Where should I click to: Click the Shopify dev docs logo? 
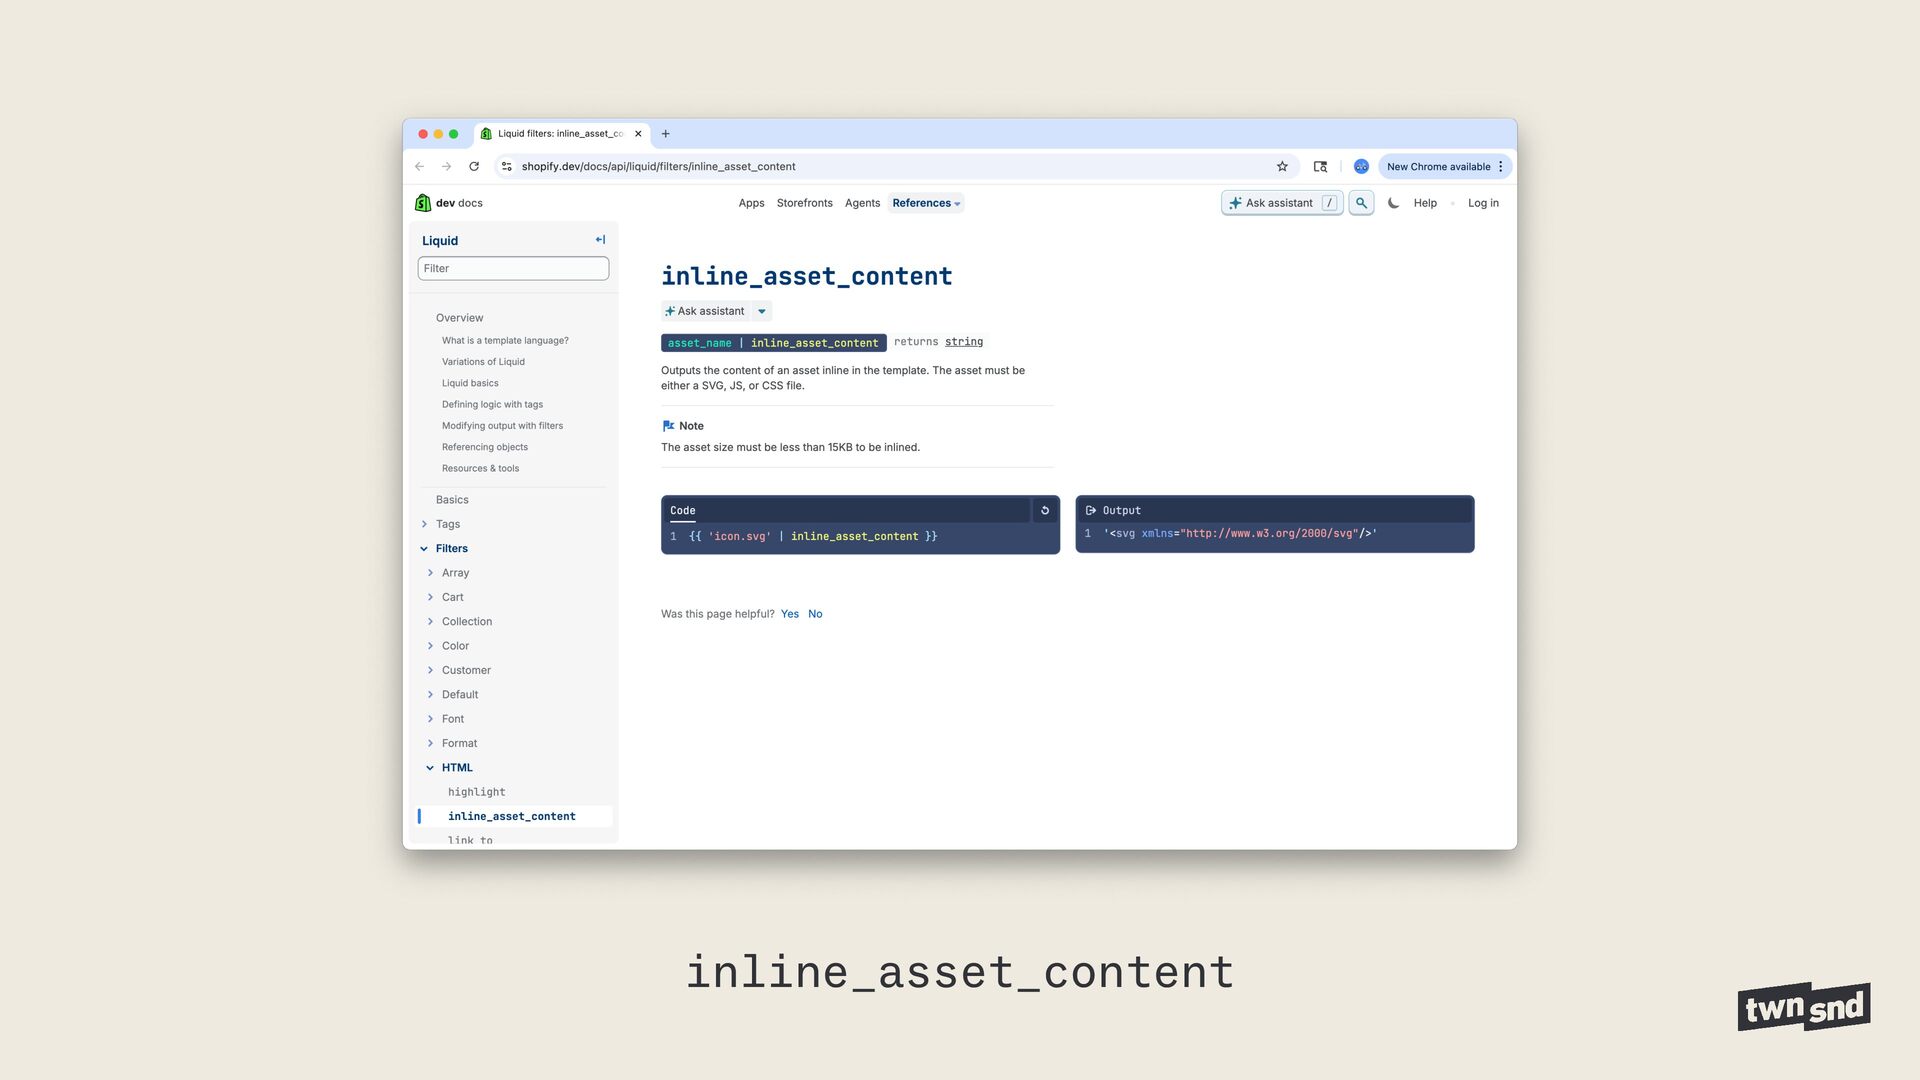point(449,203)
